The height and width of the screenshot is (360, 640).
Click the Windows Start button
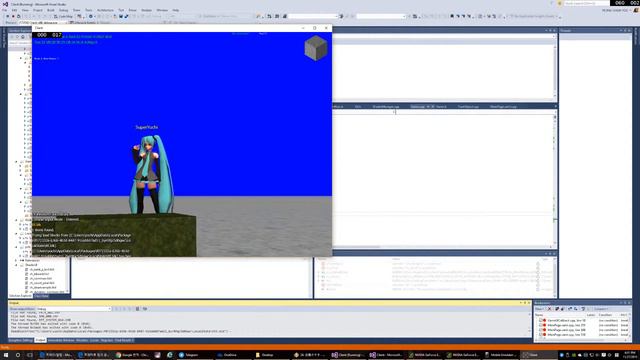click(x=6, y=355)
